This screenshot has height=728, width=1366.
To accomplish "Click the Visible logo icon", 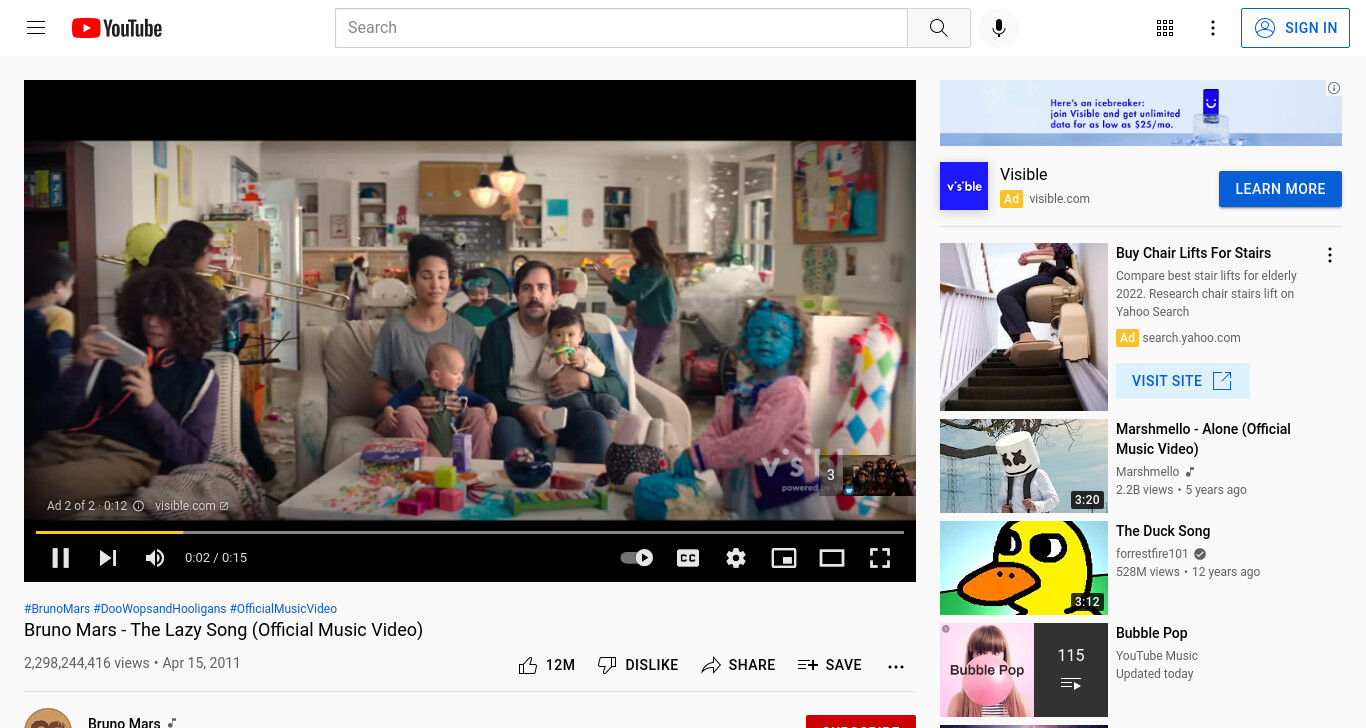I will pyautogui.click(x=964, y=186).
